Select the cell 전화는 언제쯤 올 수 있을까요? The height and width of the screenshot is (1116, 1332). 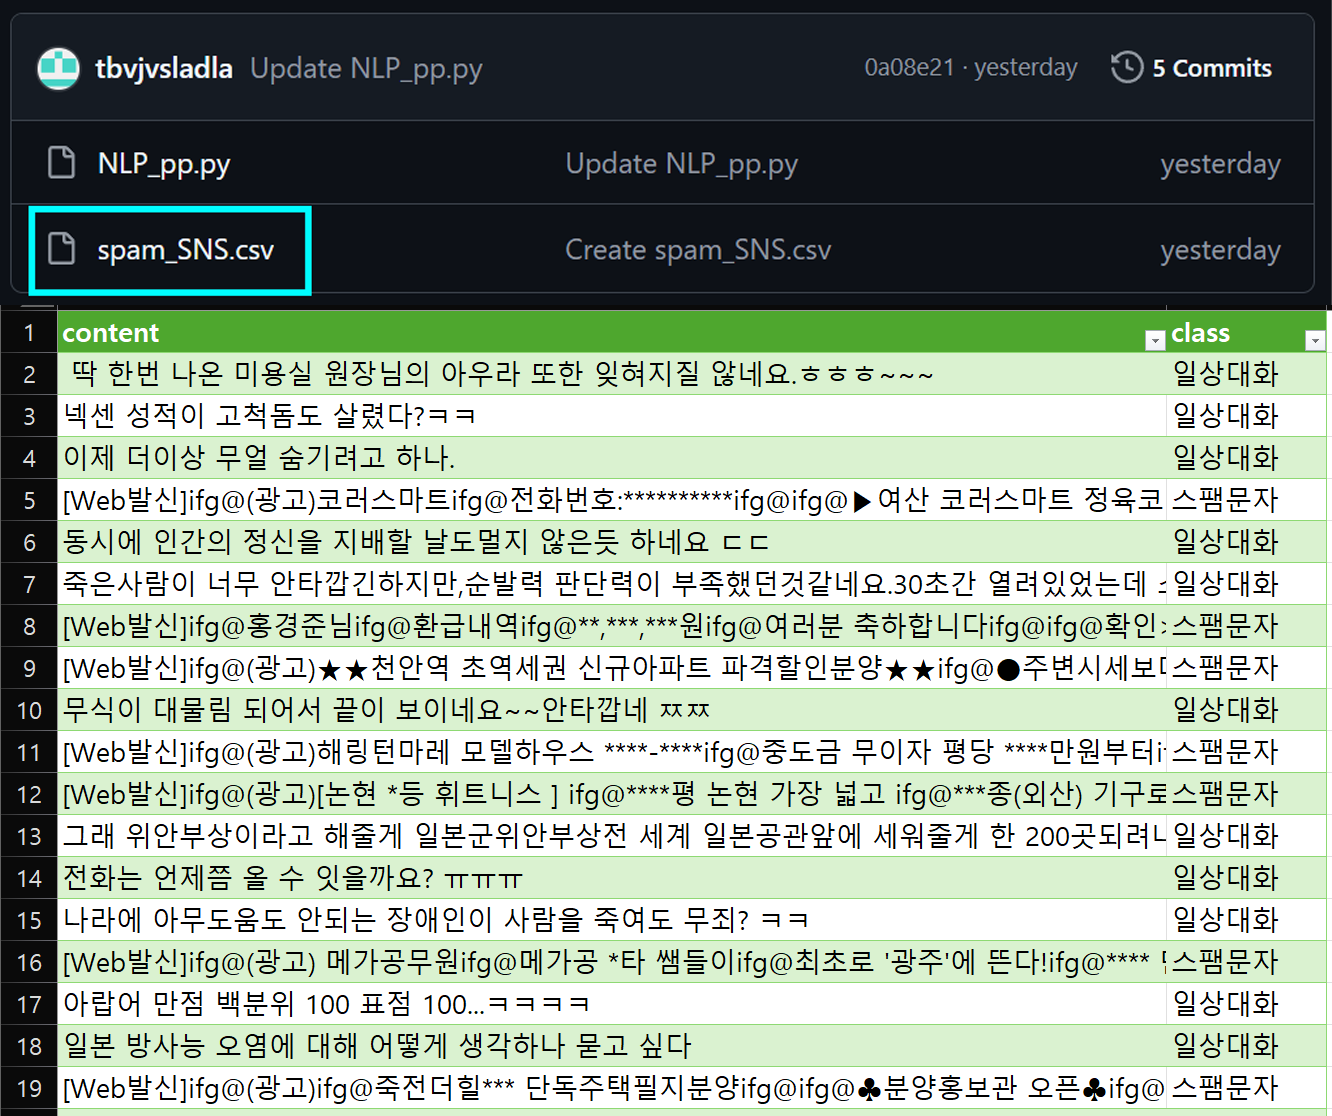(x=612, y=878)
